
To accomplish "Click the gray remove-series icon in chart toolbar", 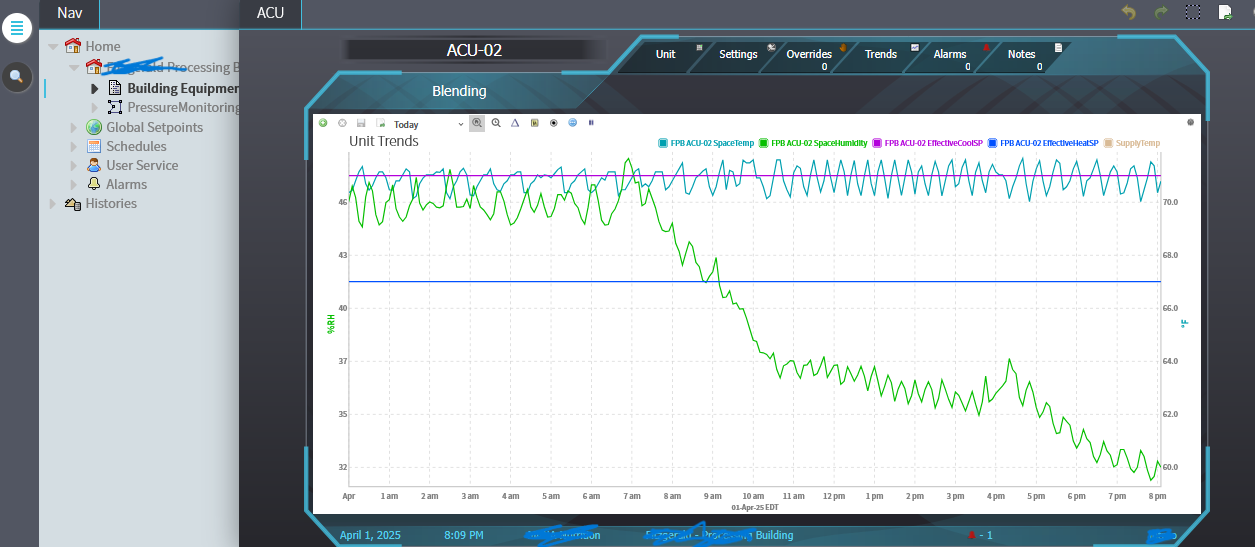I will (342, 123).
